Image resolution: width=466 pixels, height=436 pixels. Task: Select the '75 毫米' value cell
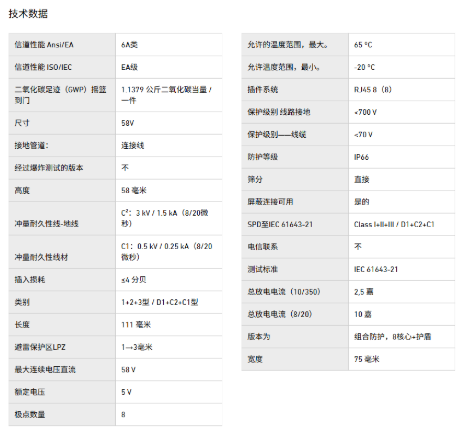pos(402,359)
